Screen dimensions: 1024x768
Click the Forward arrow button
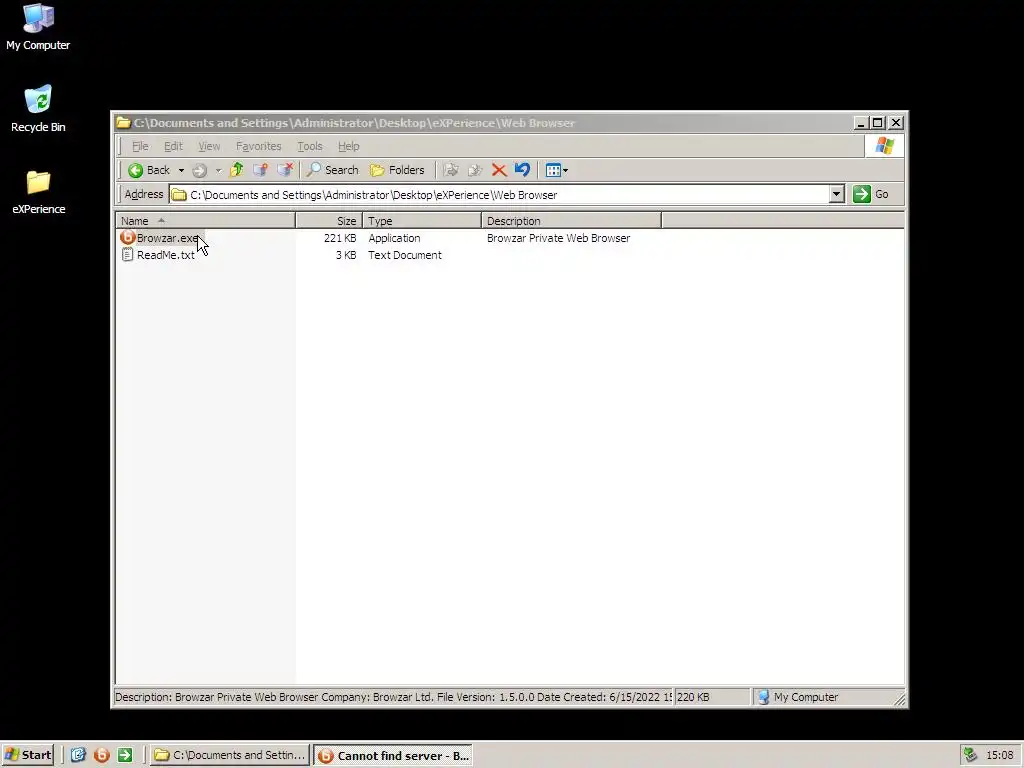pyautogui.click(x=200, y=170)
